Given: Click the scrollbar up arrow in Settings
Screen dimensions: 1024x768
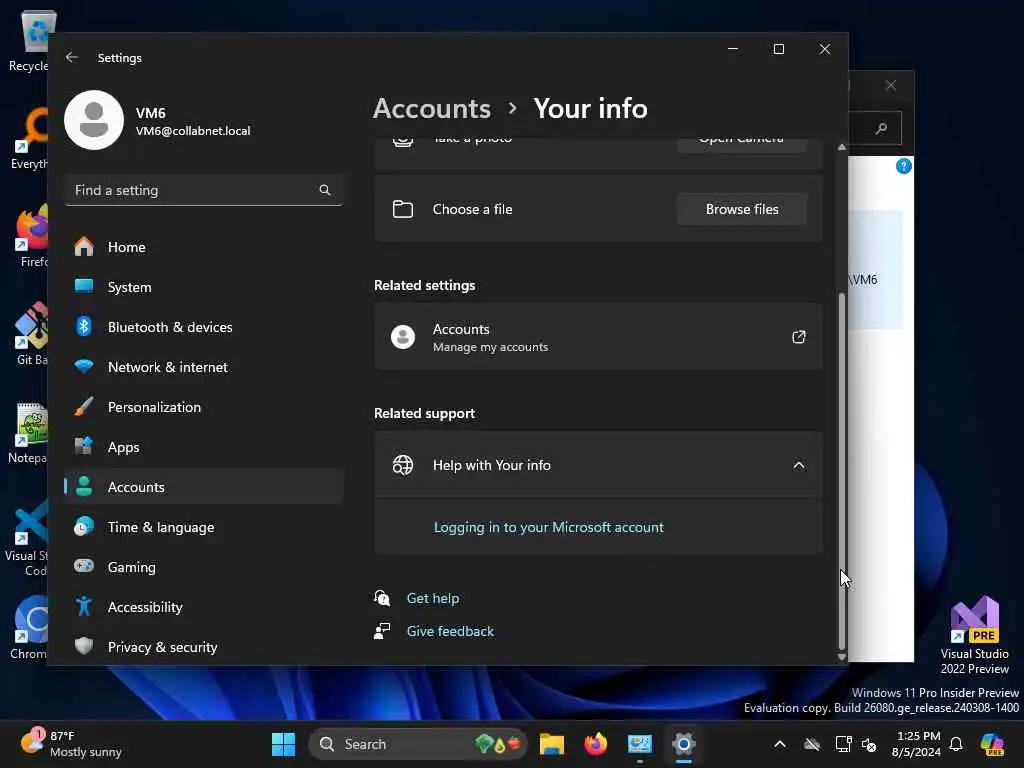Looking at the screenshot, I should coord(842,148).
